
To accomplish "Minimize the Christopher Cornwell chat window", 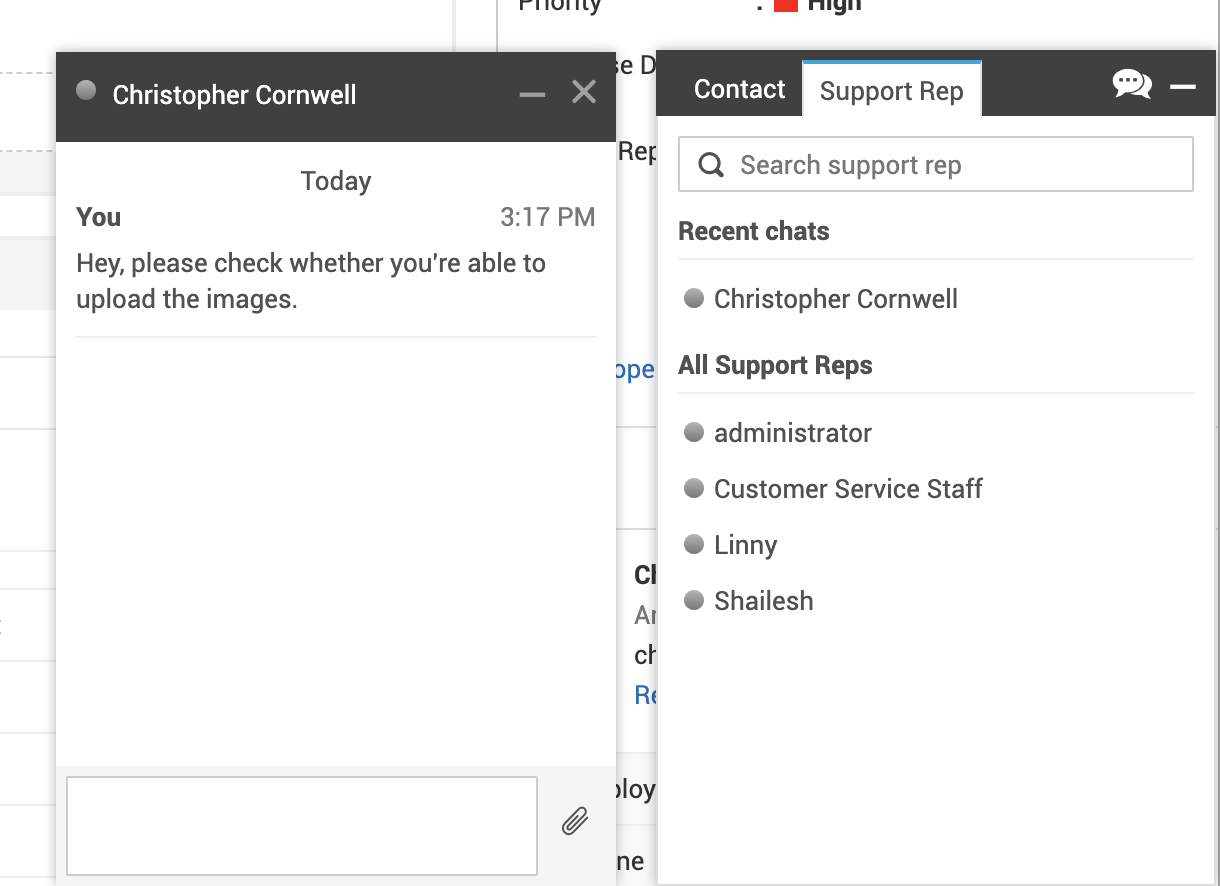I will [532, 95].
